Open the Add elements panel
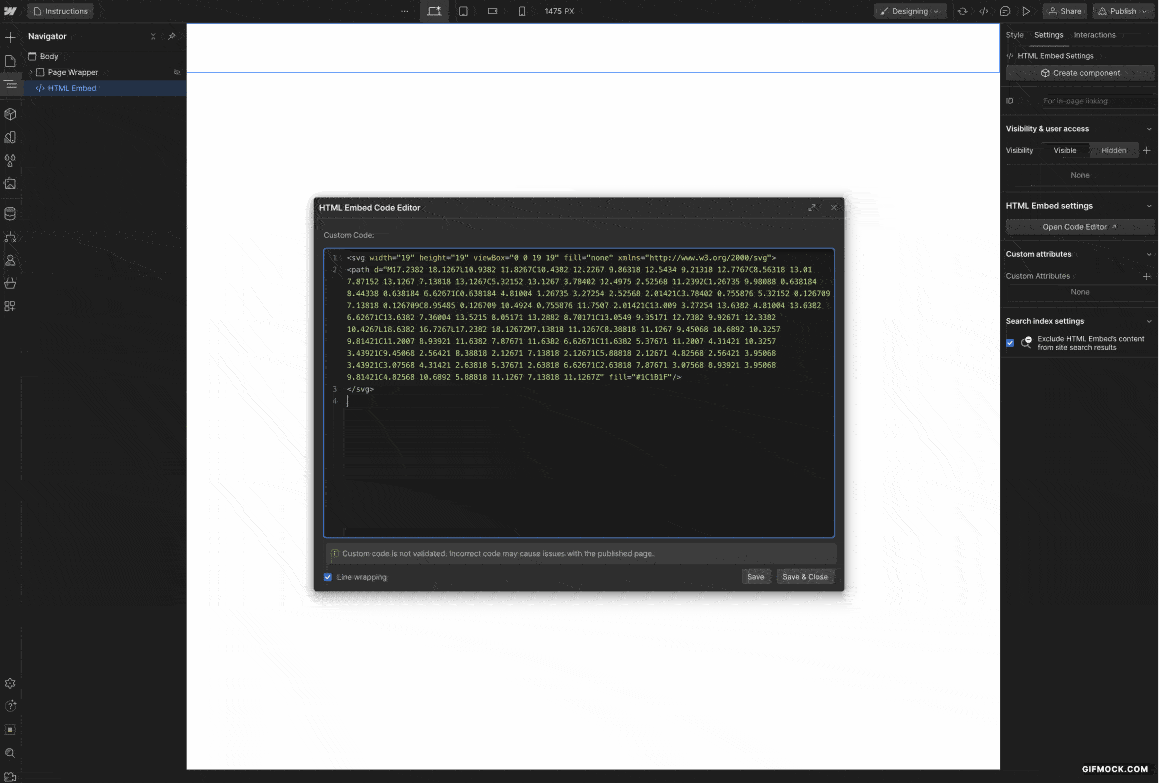 pyautogui.click(x=10, y=37)
